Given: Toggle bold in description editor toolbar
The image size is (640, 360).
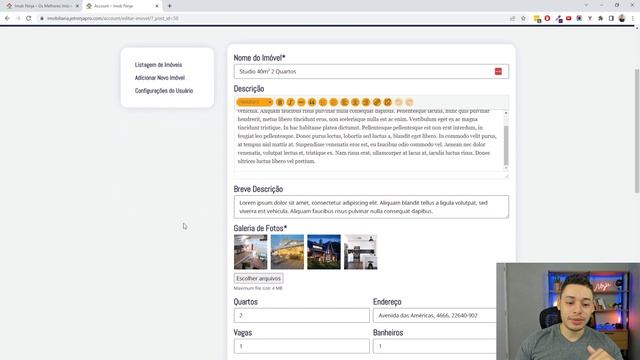Looking at the screenshot, I should tap(280, 102).
